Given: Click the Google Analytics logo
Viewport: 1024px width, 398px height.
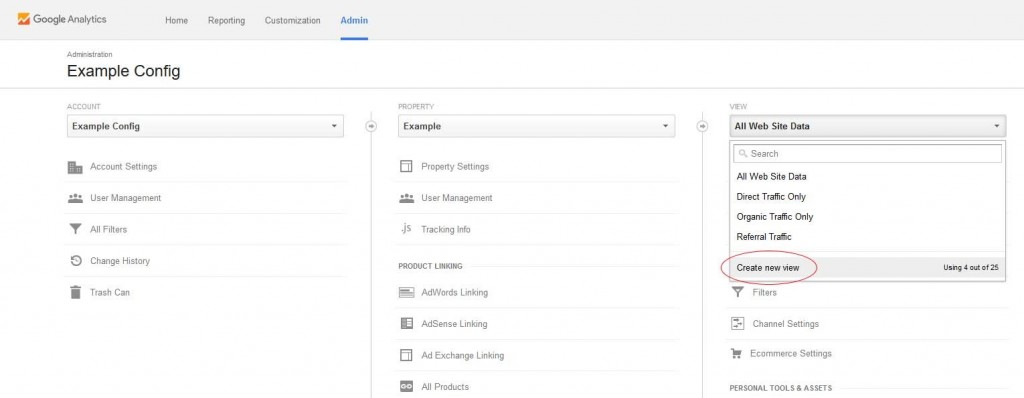Looking at the screenshot, I should coord(62,20).
